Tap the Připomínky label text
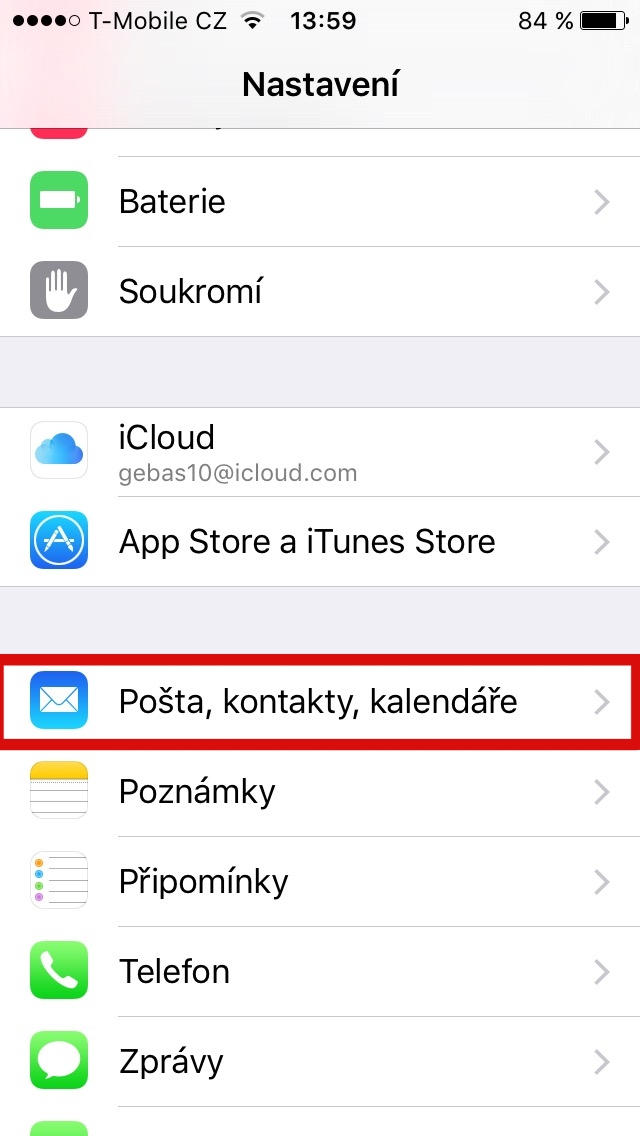This screenshot has width=640, height=1136. click(x=203, y=882)
